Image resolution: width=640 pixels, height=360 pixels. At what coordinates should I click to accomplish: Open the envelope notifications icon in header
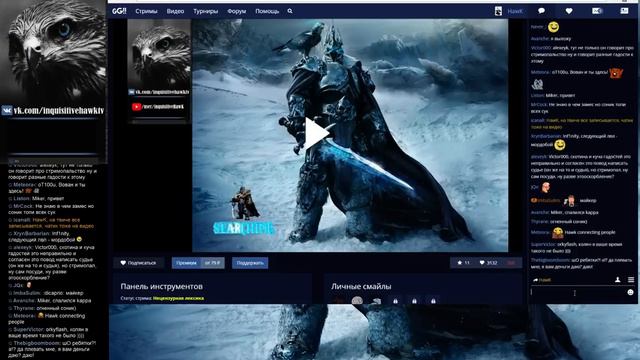[x=597, y=11]
